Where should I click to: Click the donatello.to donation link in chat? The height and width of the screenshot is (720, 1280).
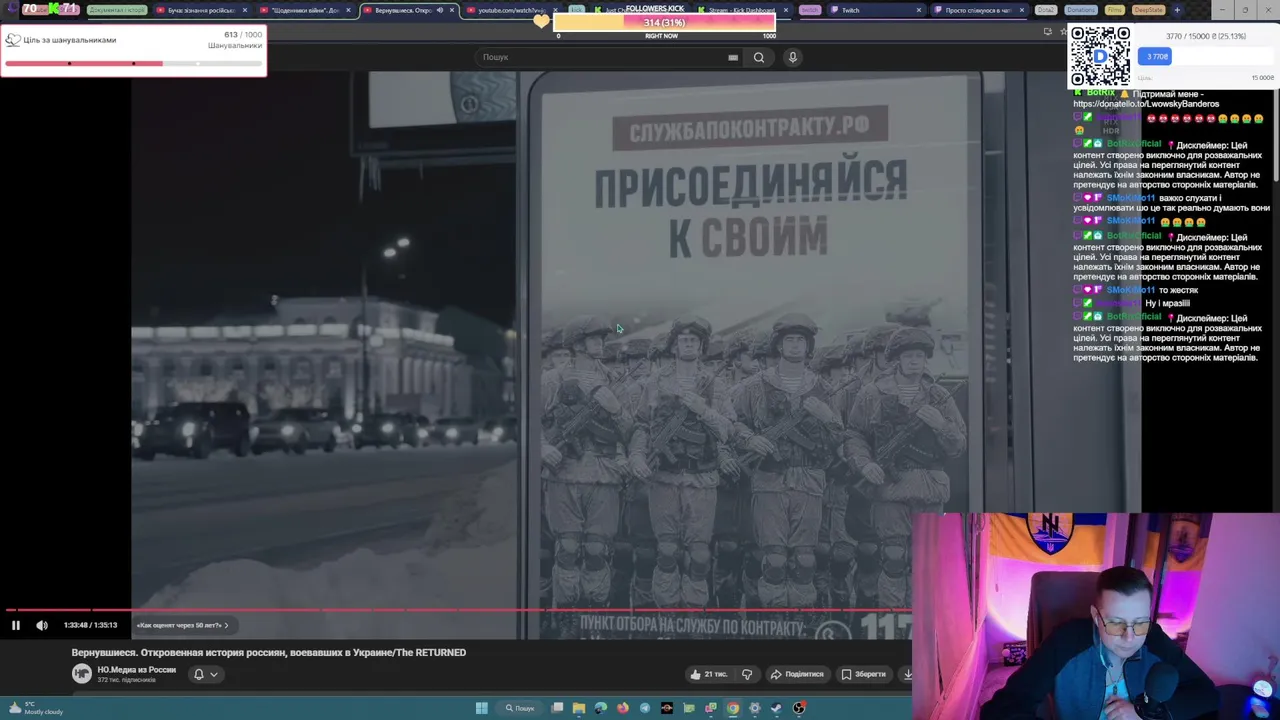click(x=1146, y=103)
